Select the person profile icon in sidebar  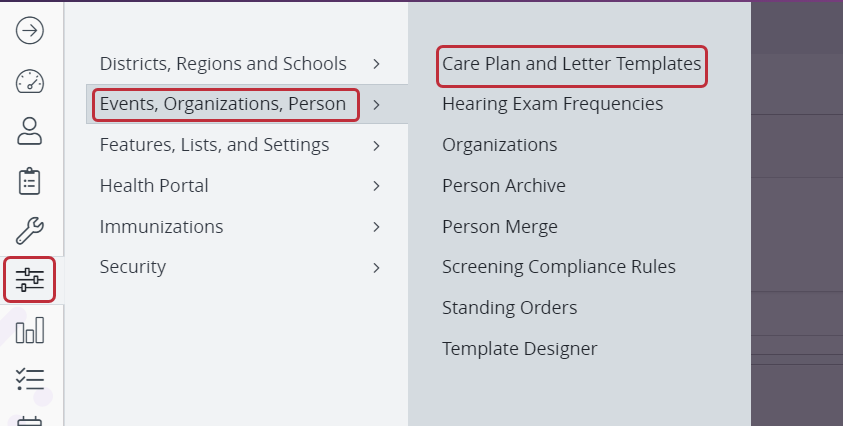30,131
